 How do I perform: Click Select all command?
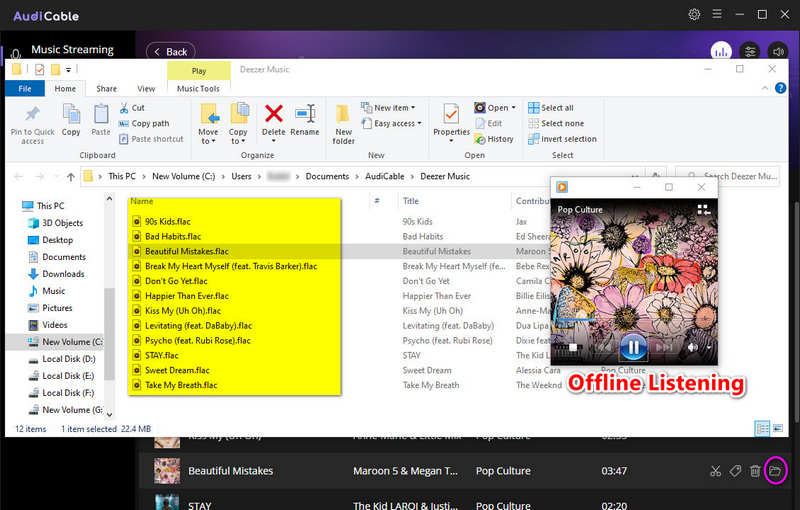[x=551, y=108]
